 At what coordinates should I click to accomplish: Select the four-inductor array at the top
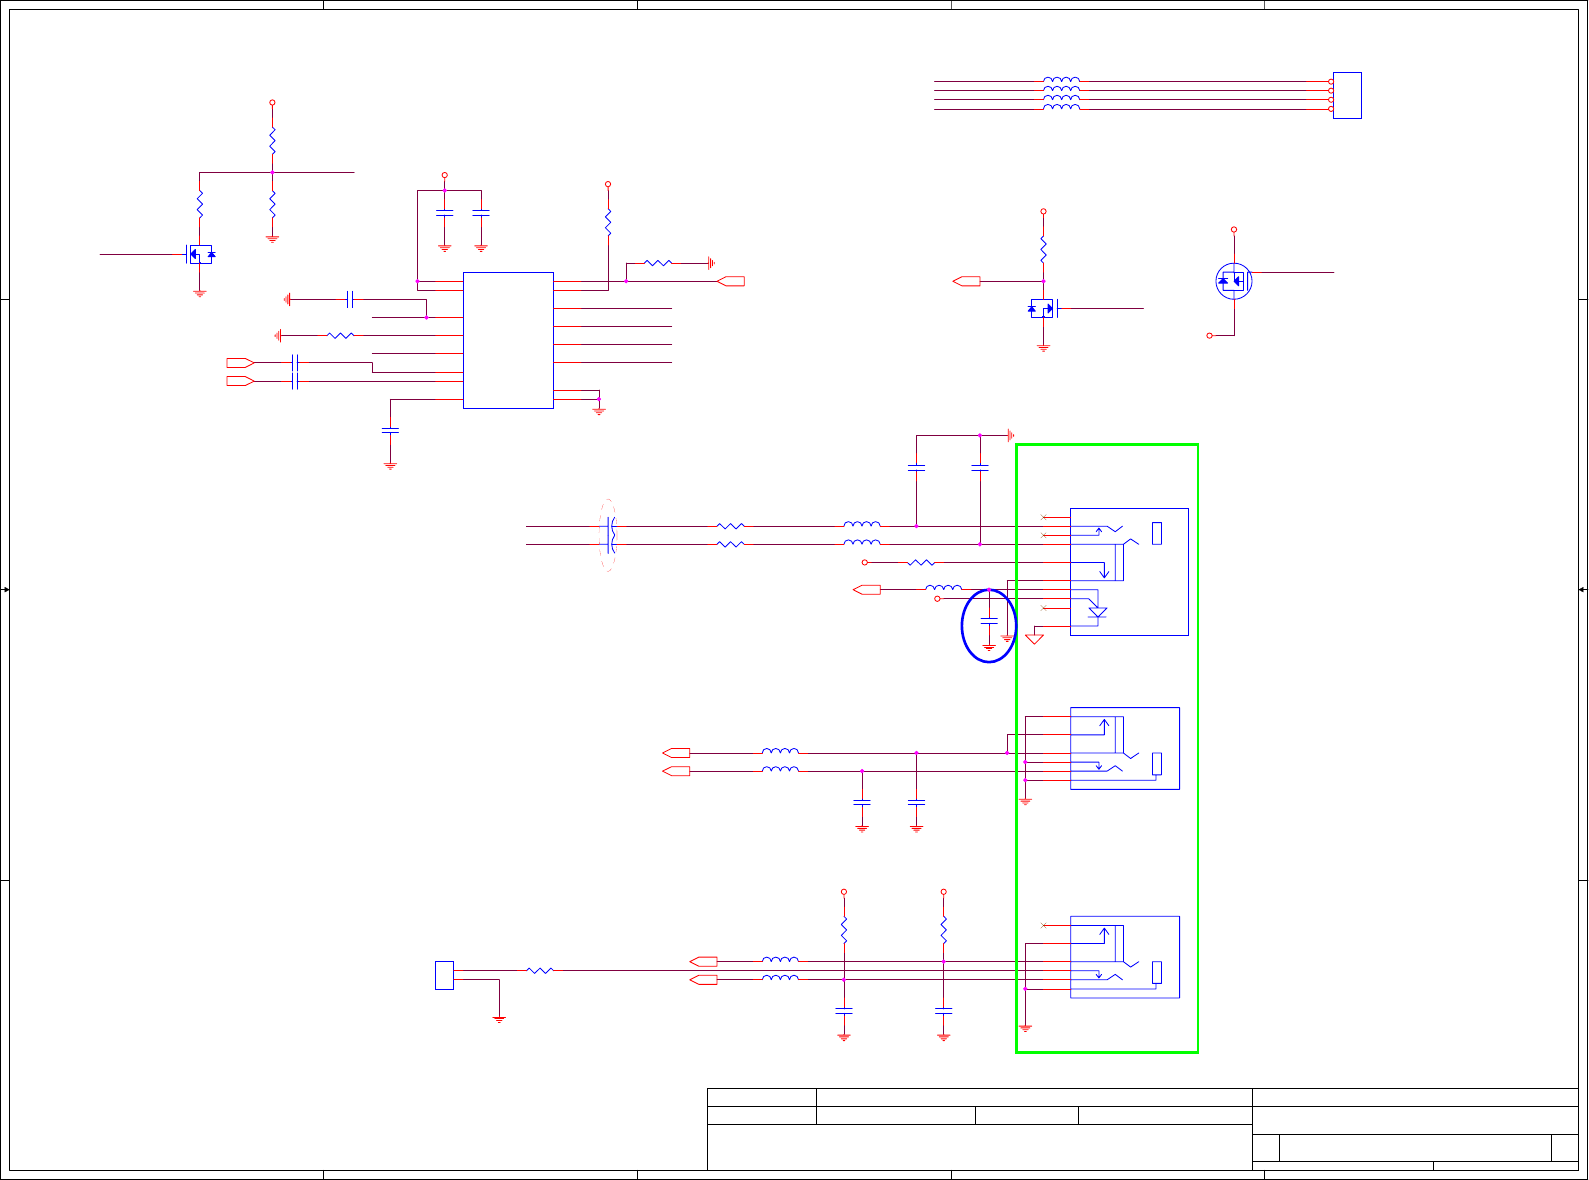1061,94
